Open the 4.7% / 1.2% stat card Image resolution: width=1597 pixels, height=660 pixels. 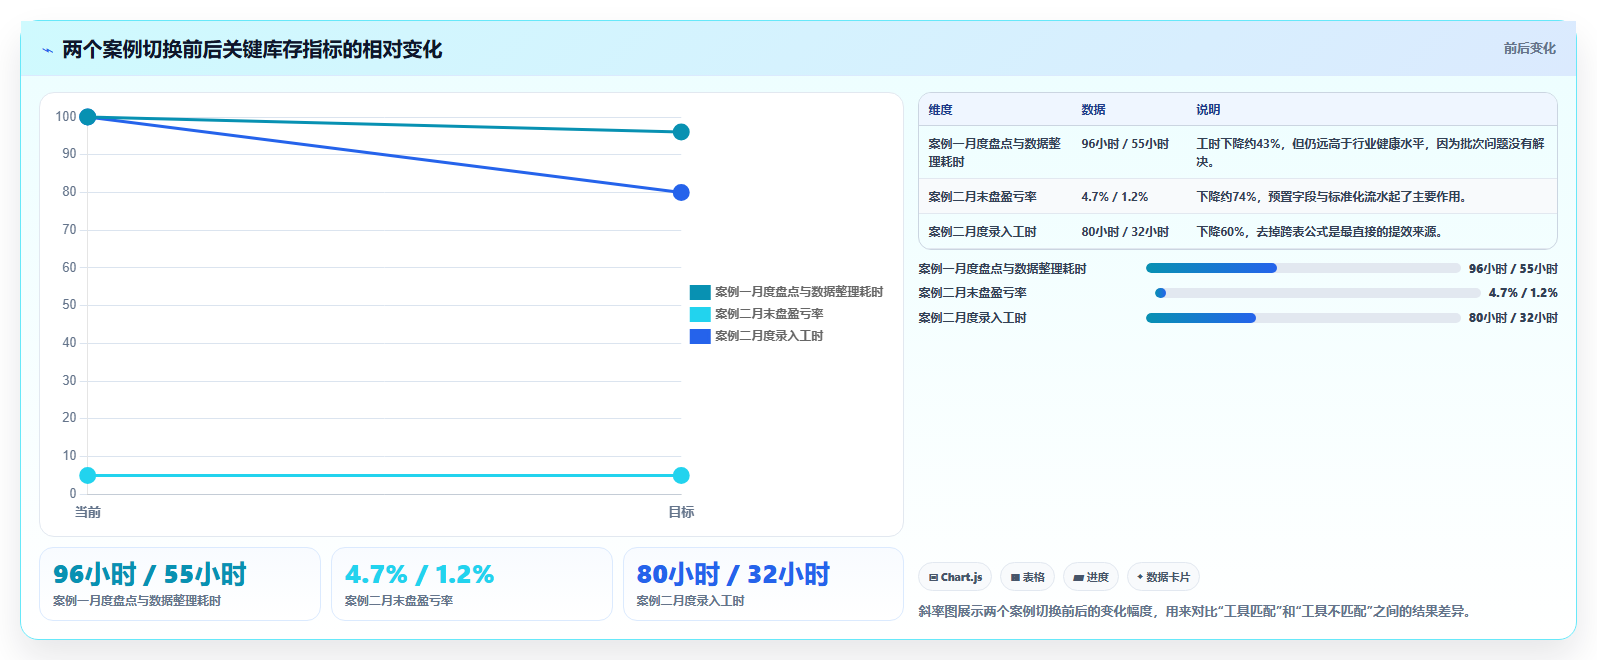tap(472, 584)
